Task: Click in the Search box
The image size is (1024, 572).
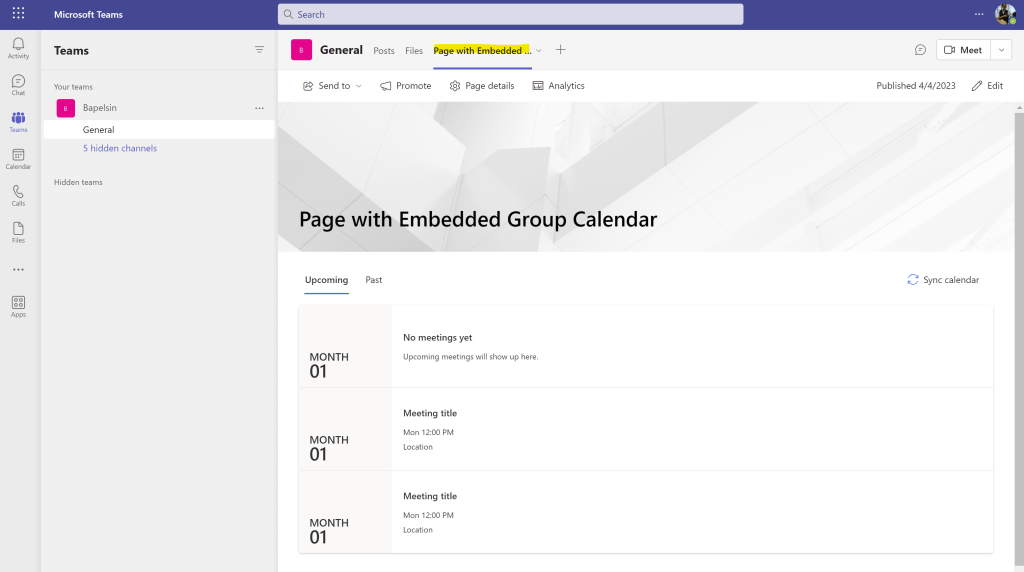Action: pyautogui.click(x=510, y=14)
